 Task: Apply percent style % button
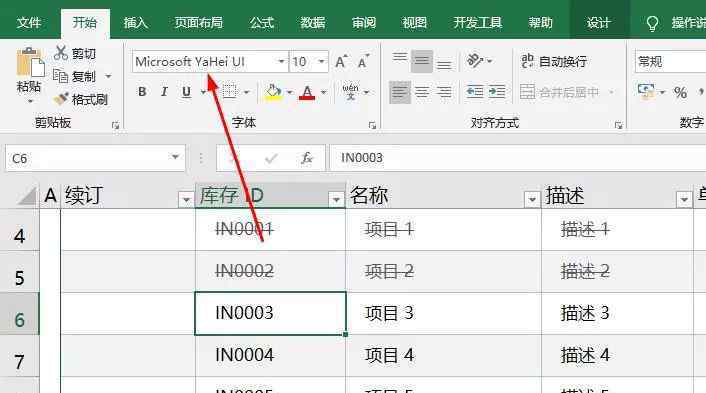(x=680, y=92)
